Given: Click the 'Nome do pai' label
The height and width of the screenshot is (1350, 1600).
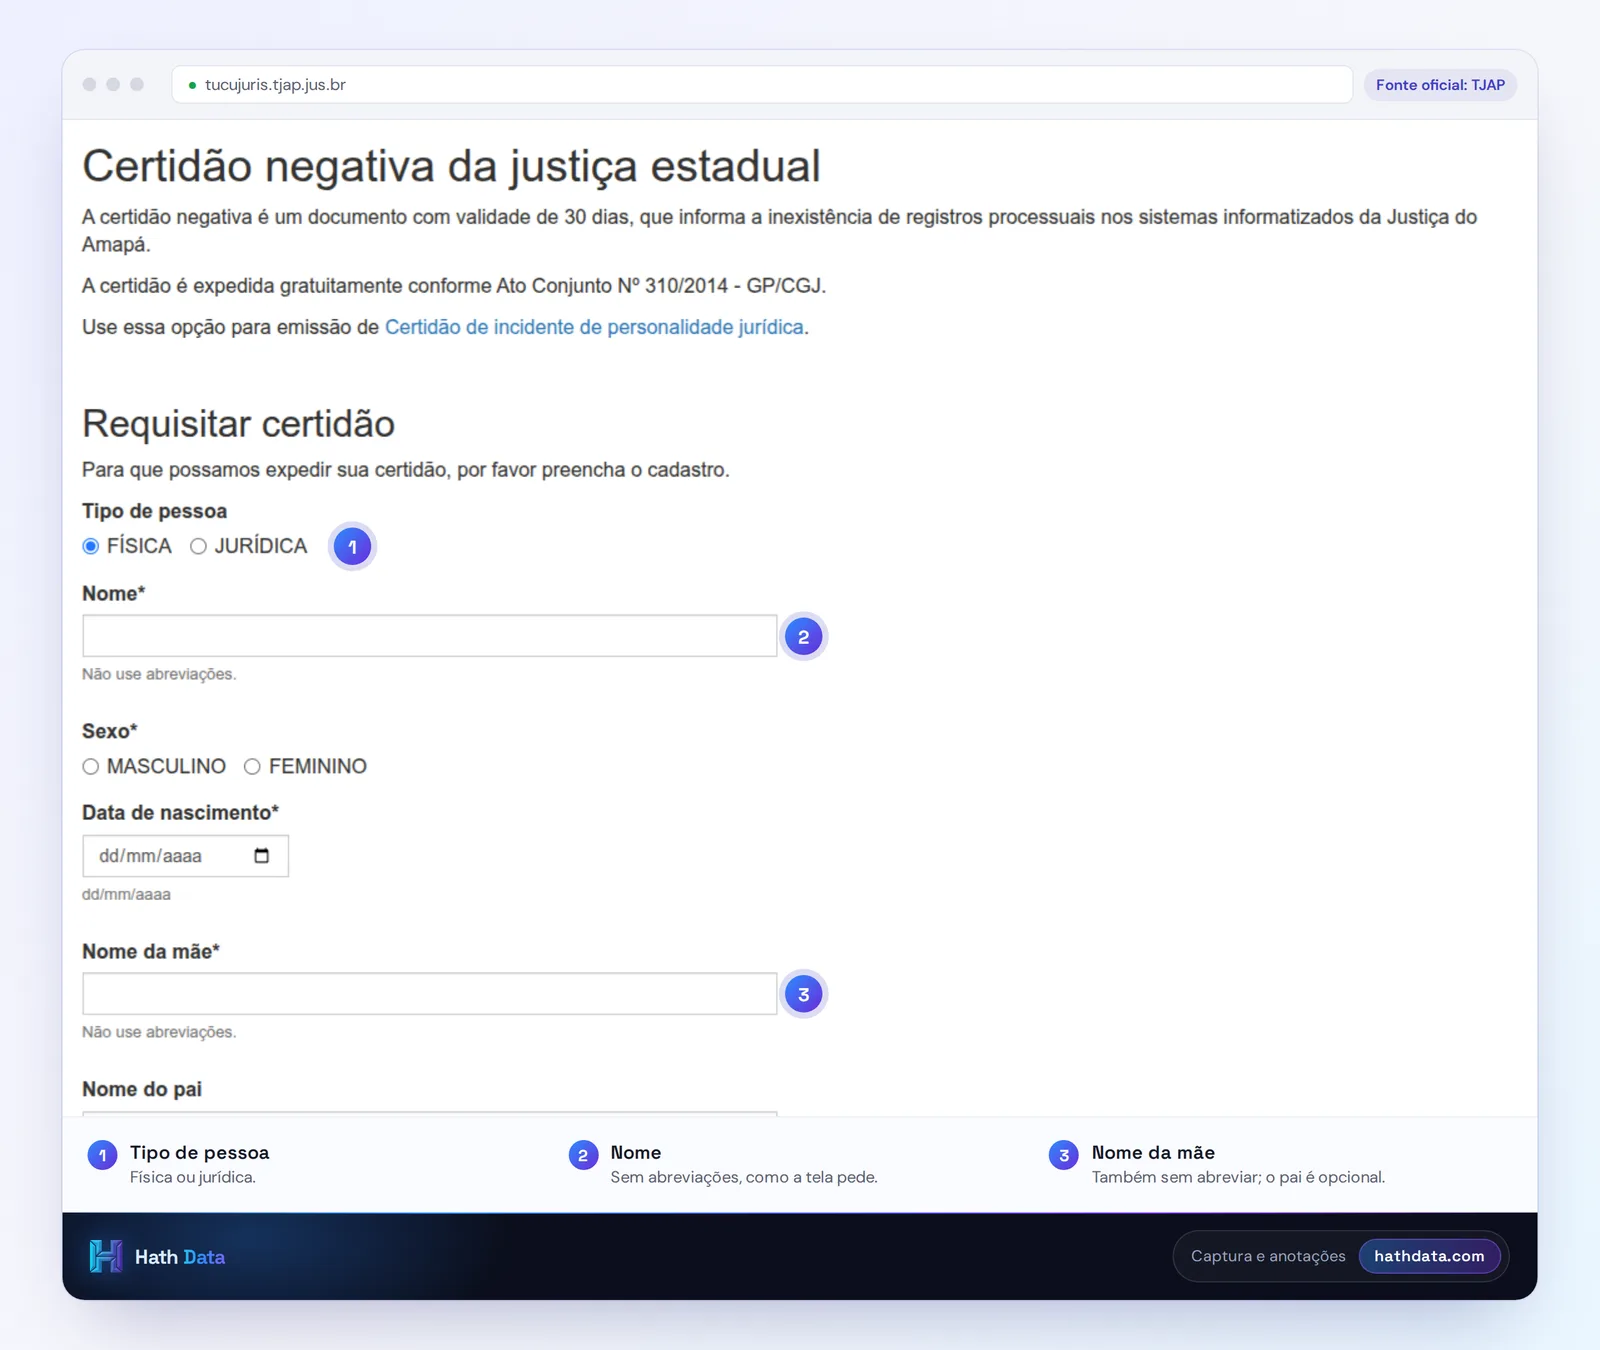Looking at the screenshot, I should 142,1089.
